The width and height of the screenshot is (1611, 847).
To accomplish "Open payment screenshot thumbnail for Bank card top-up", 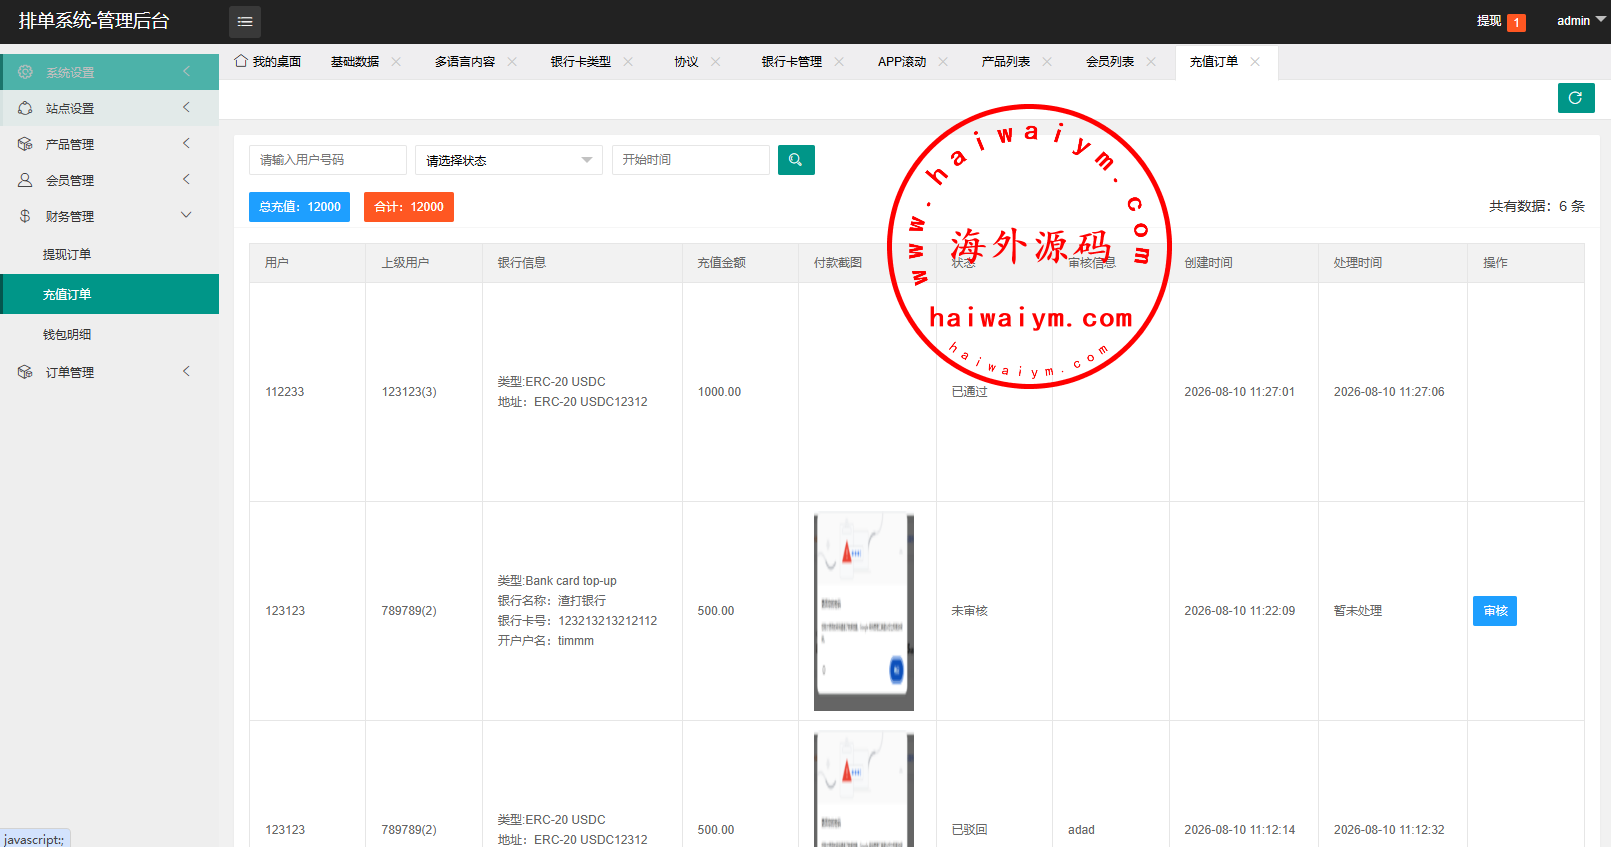I will [x=864, y=611].
